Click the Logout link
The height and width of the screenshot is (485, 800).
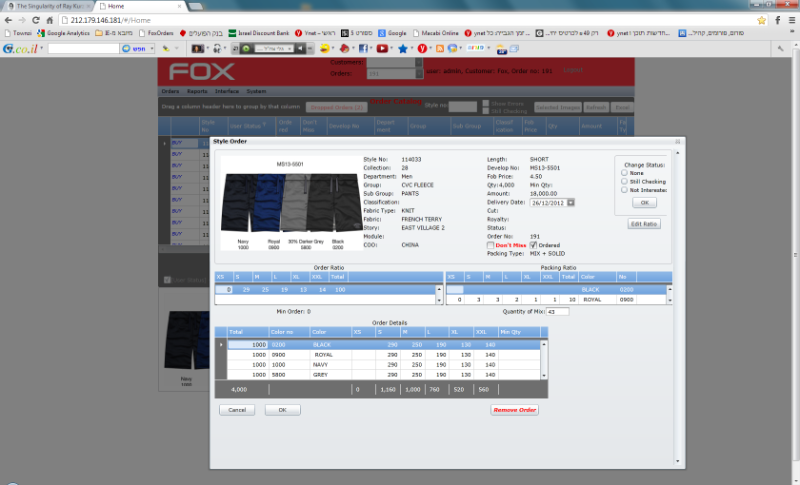(573, 70)
